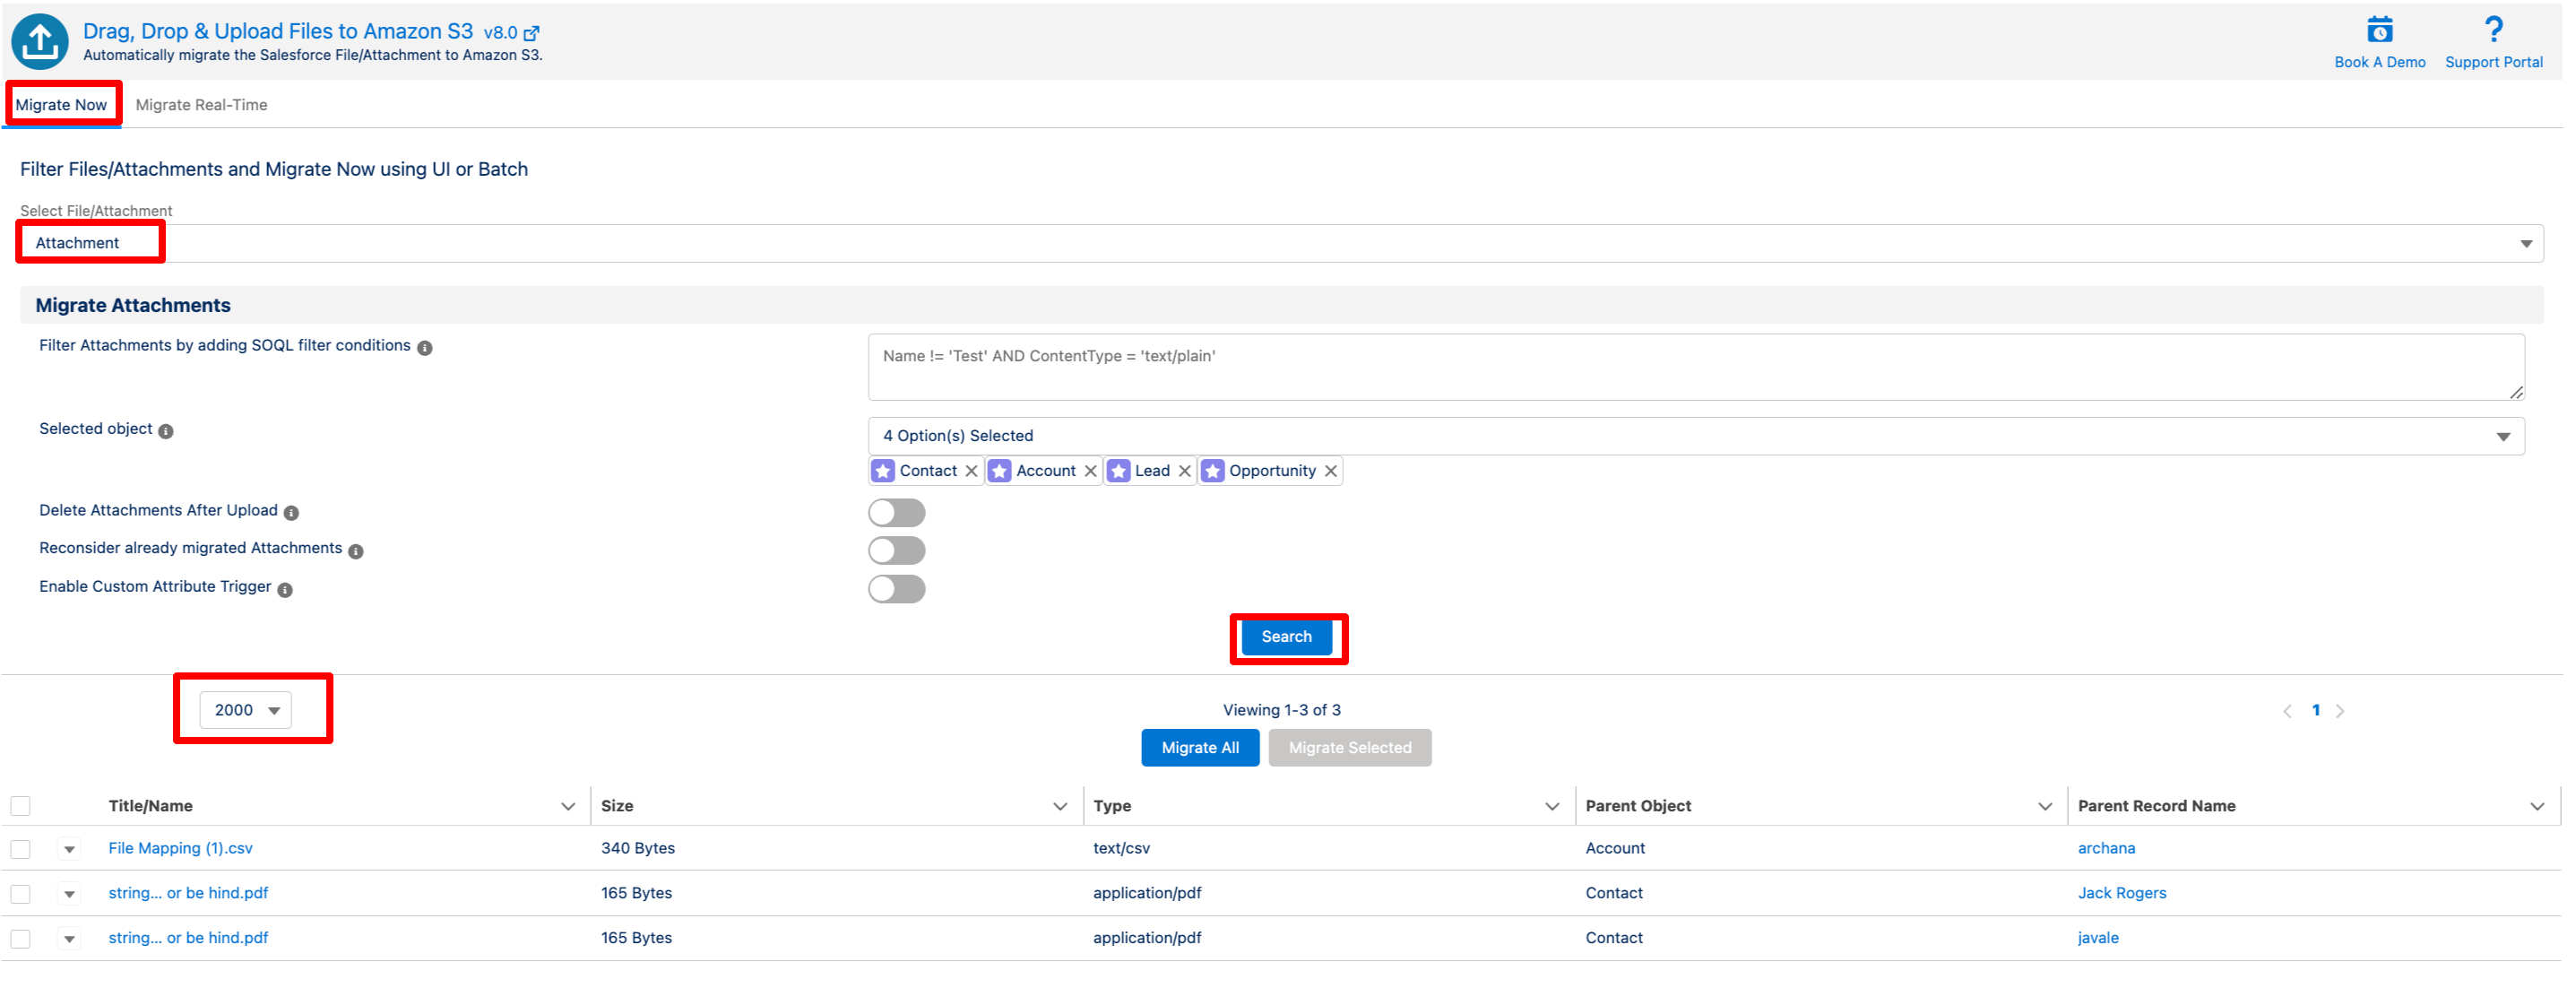This screenshot has height=988, width=2576.
Task: Remove the Opportunity pill with its X
Action: point(1330,471)
